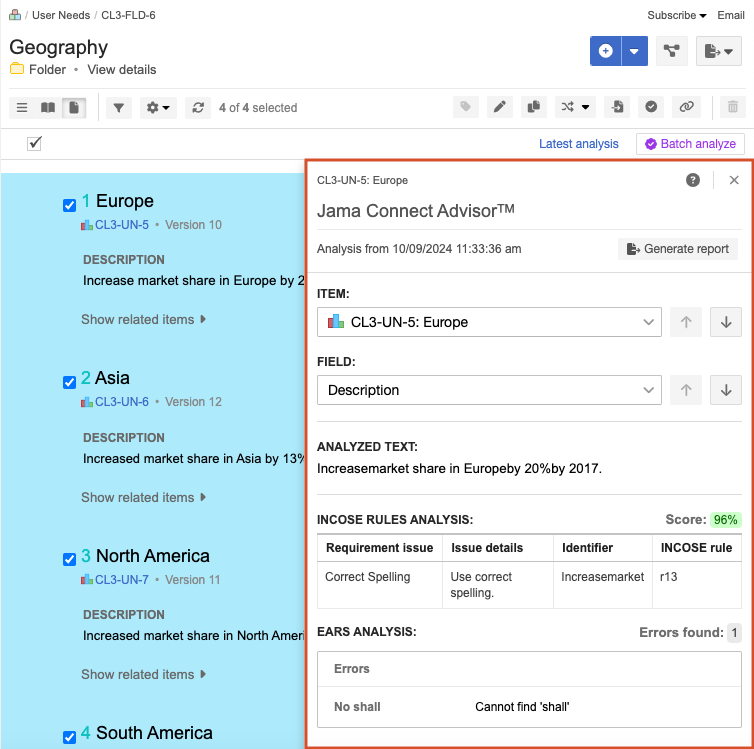Toggle the select all checkbox

point(34,143)
